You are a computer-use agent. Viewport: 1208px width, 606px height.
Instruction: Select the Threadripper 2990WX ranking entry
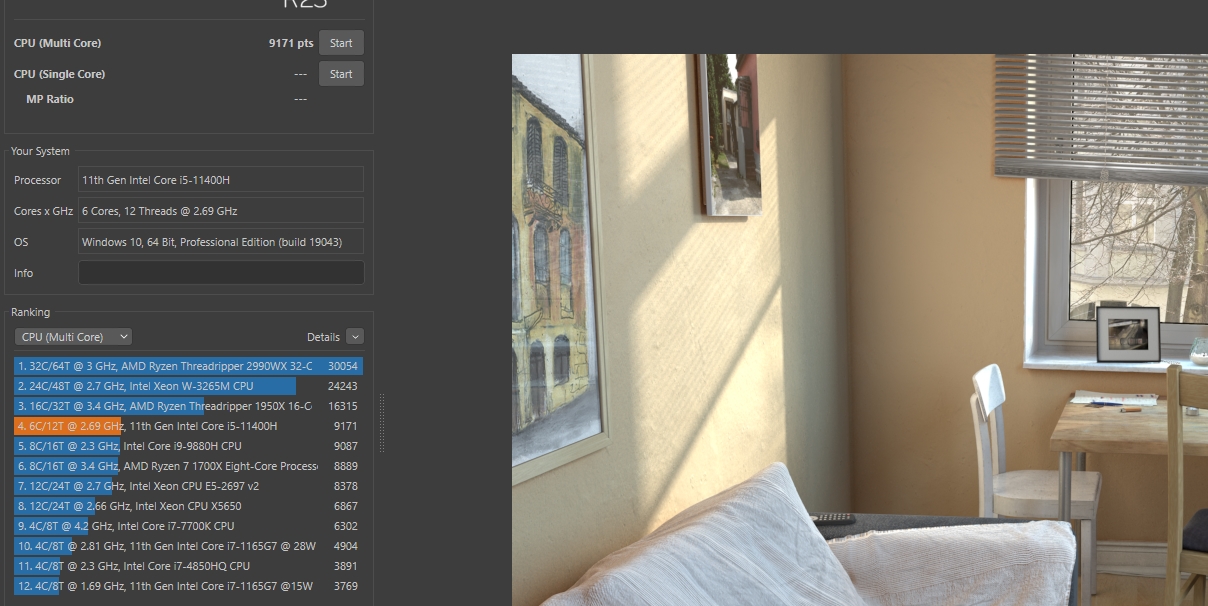pos(188,366)
